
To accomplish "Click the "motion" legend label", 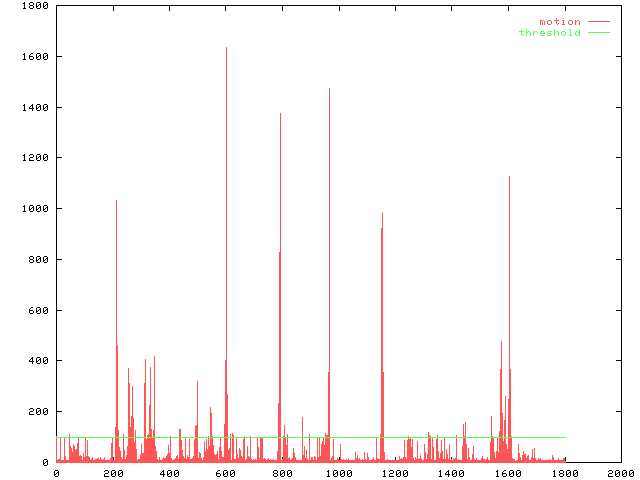I will click(x=559, y=21).
